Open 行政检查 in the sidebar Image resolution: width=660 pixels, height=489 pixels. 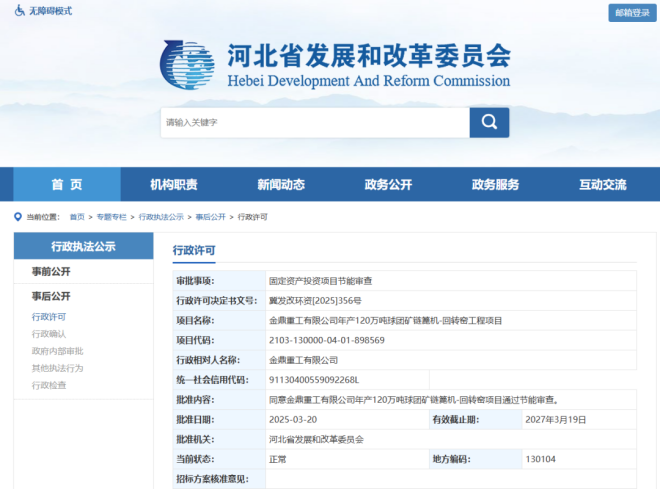pyautogui.click(x=49, y=385)
